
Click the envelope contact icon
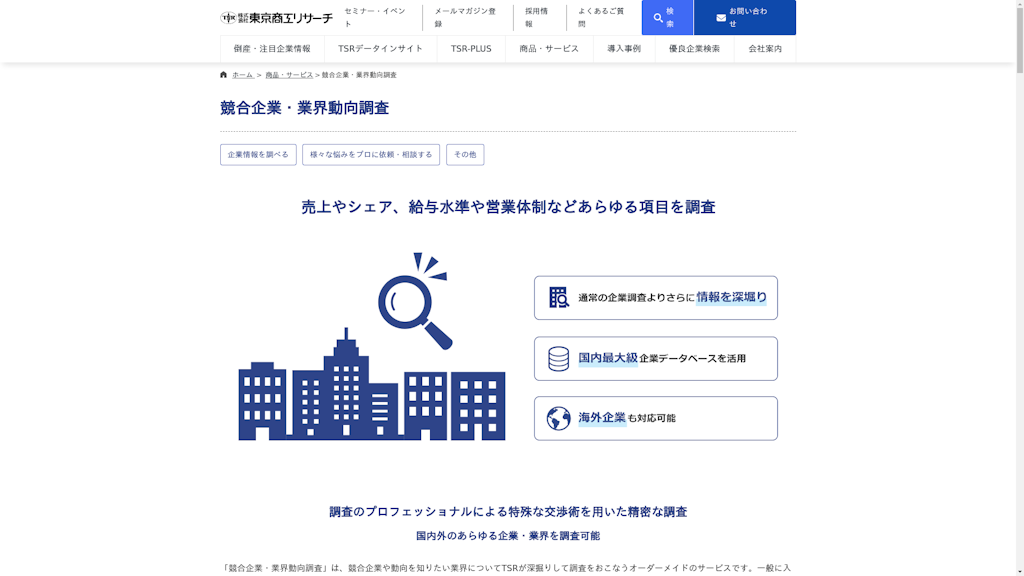tap(721, 18)
